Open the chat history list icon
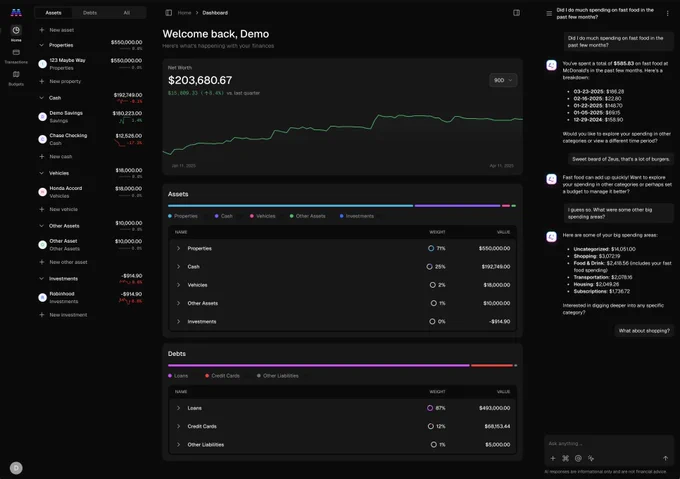Image resolution: width=680 pixels, height=479 pixels. [x=549, y=13]
